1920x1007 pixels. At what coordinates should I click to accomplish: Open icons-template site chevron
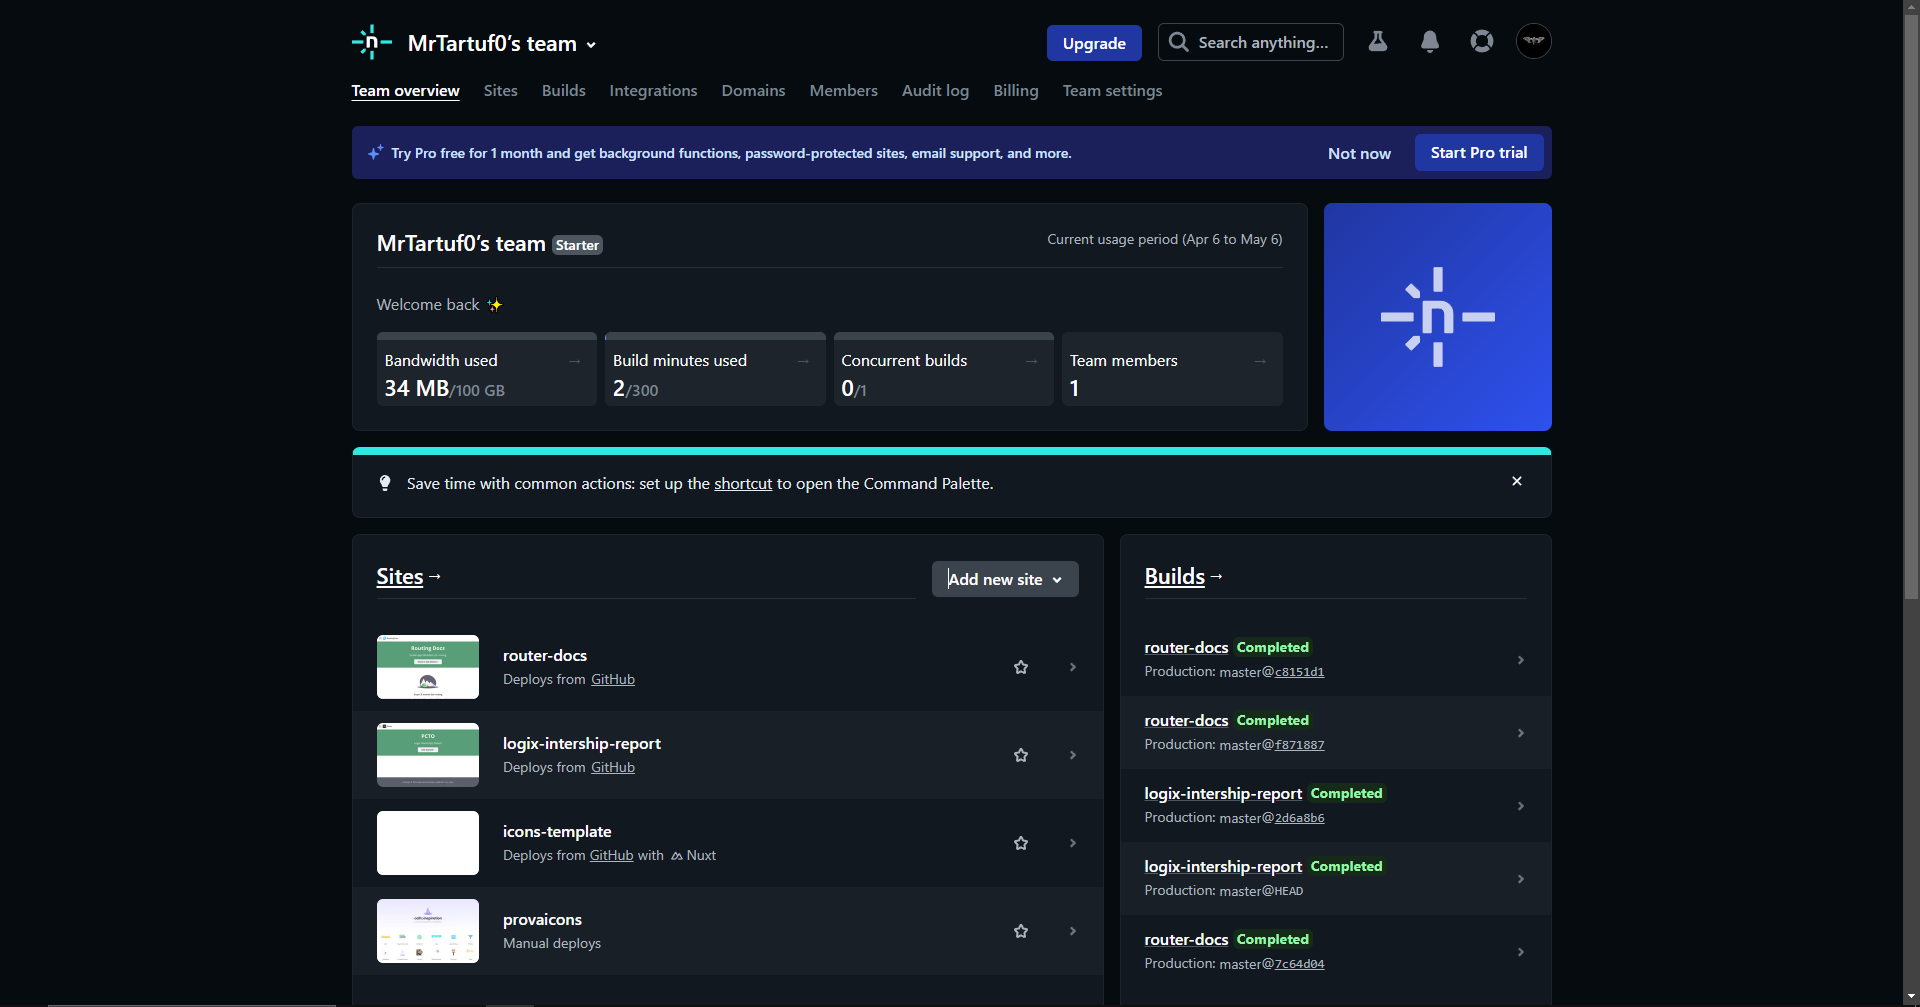click(1073, 843)
